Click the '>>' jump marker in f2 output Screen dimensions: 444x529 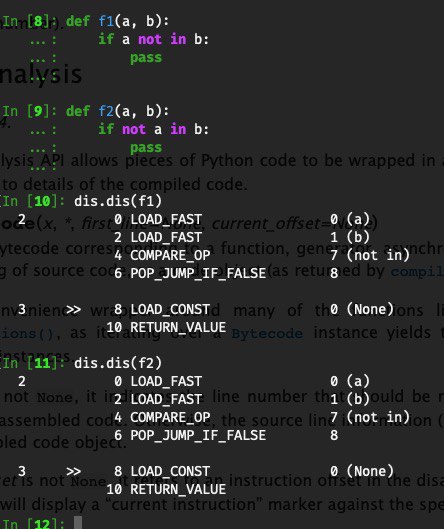[74, 471]
